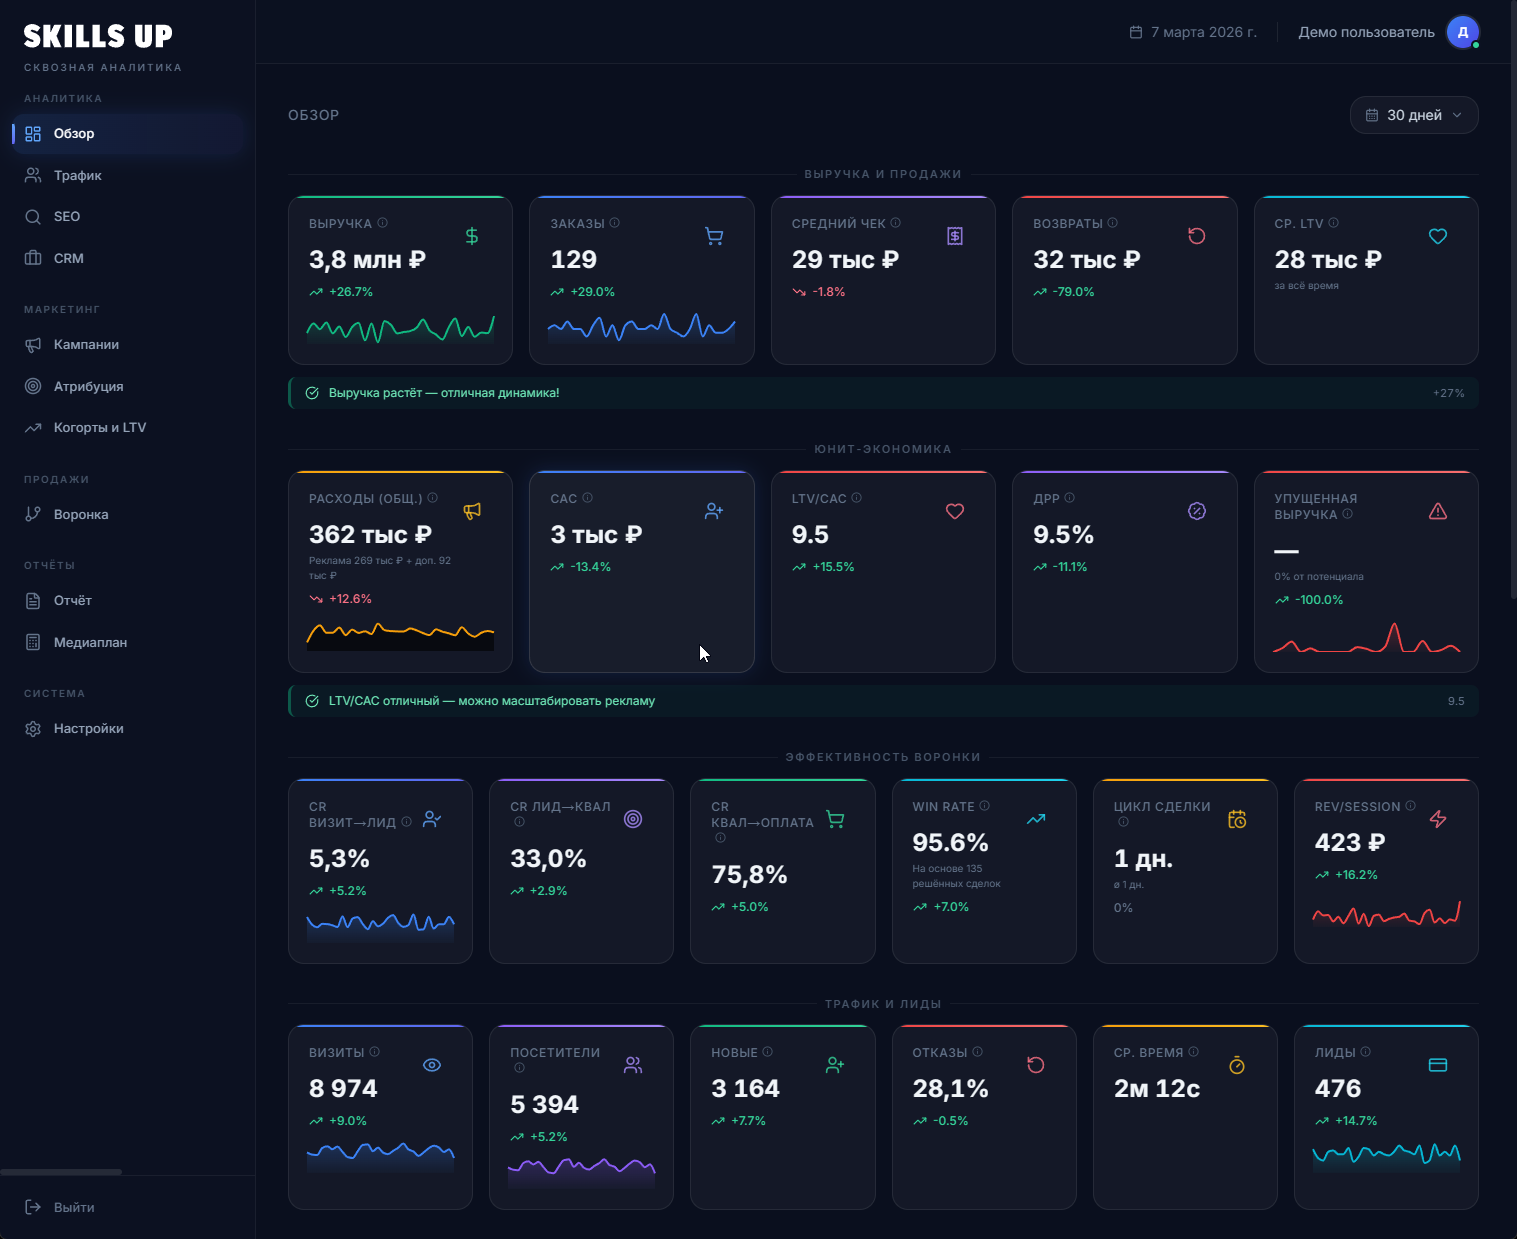Image resolution: width=1517 pixels, height=1239 pixels.
Task: Open Когорты и LTV trend icon
Action: (32, 427)
